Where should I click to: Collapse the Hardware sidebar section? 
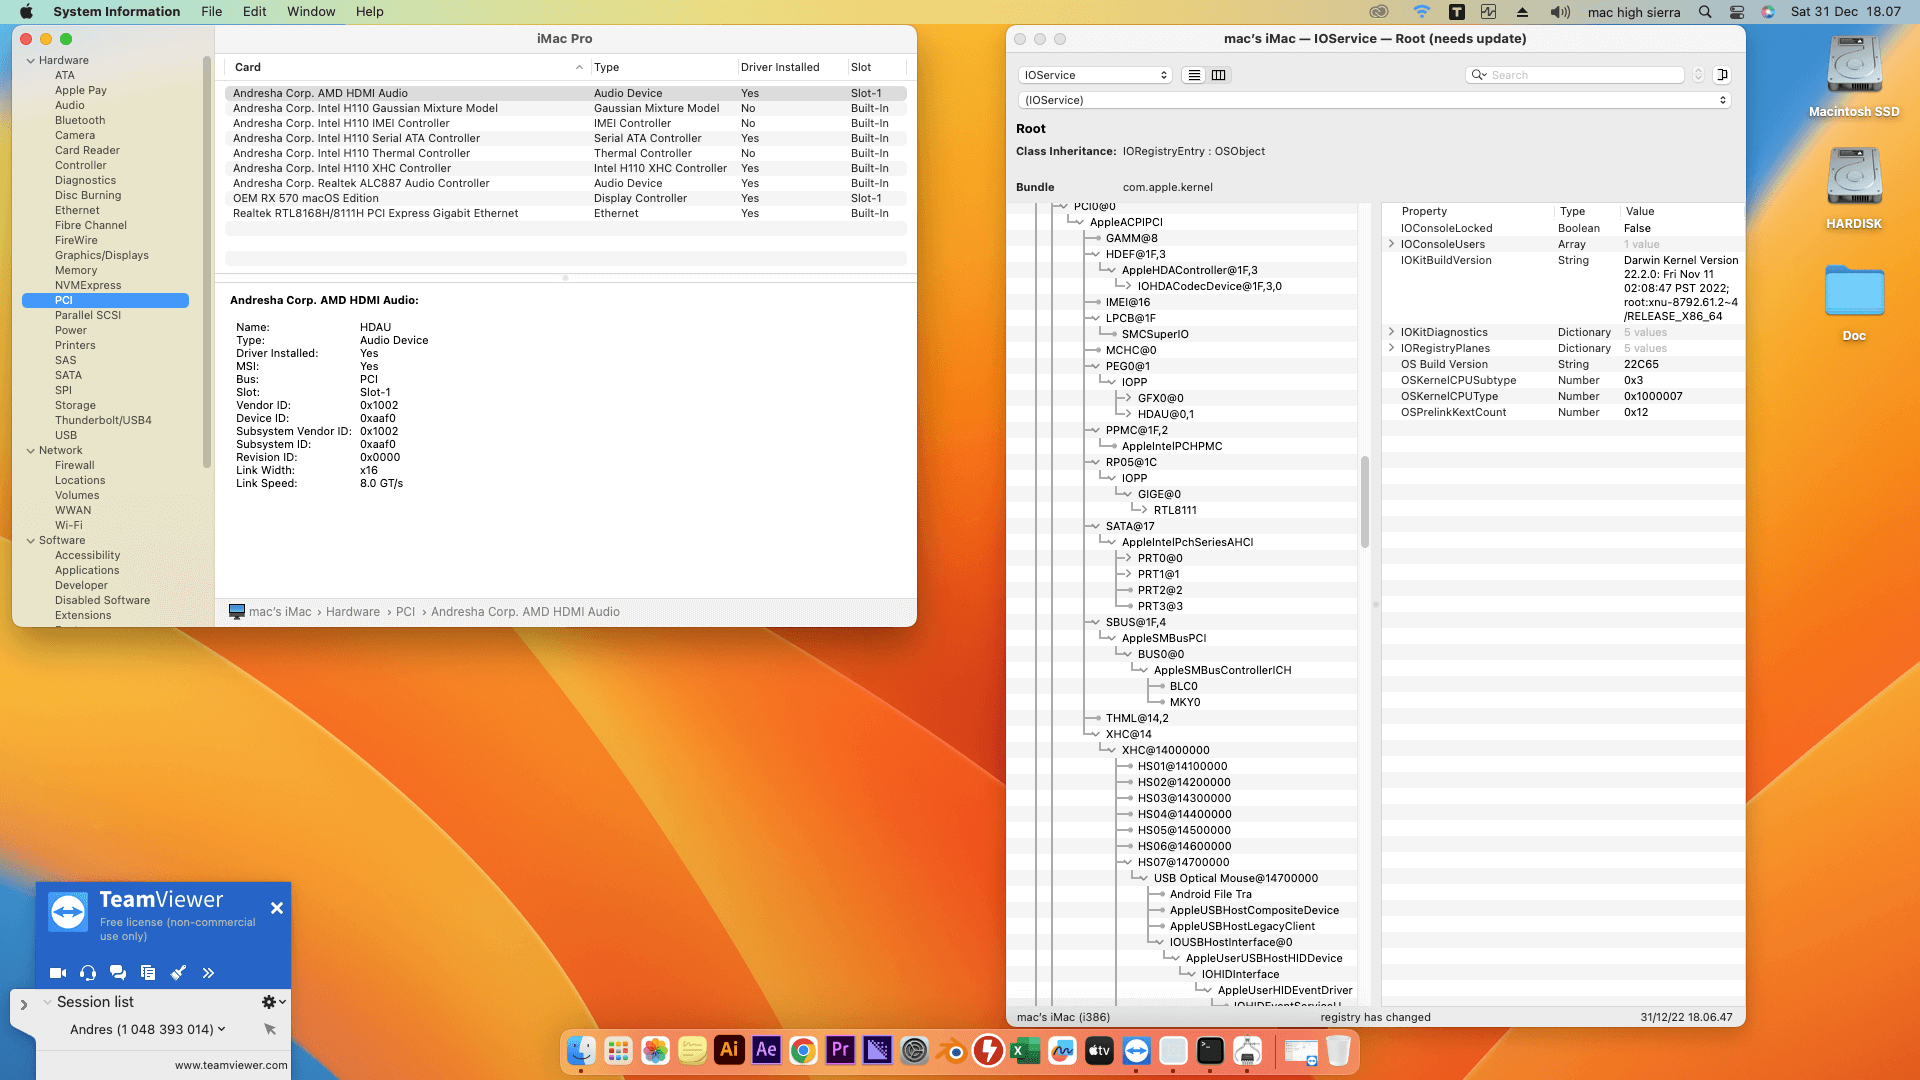click(x=31, y=61)
